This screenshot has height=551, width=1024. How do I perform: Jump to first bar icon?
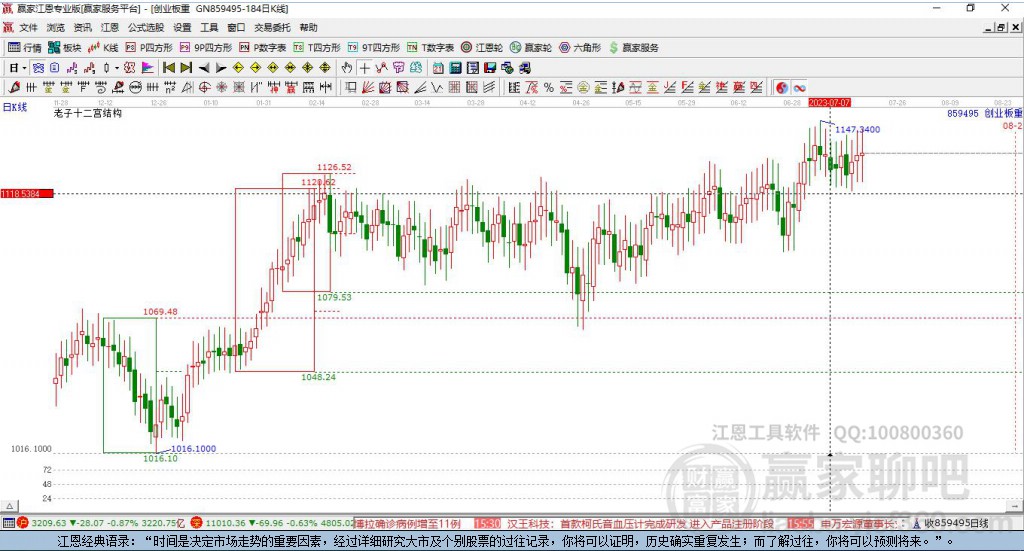click(x=168, y=68)
